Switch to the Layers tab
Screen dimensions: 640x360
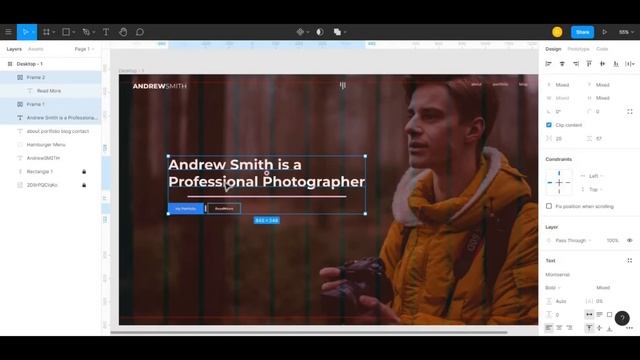[14, 49]
